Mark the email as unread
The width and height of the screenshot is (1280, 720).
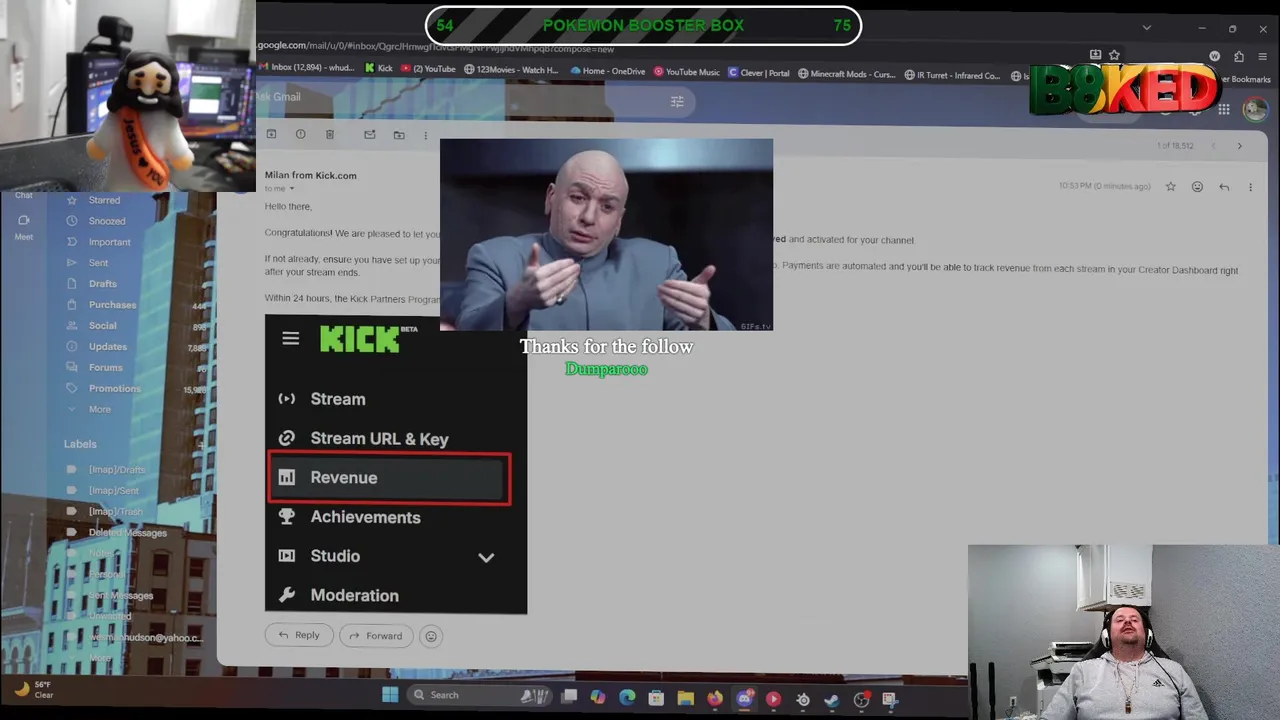[369, 134]
